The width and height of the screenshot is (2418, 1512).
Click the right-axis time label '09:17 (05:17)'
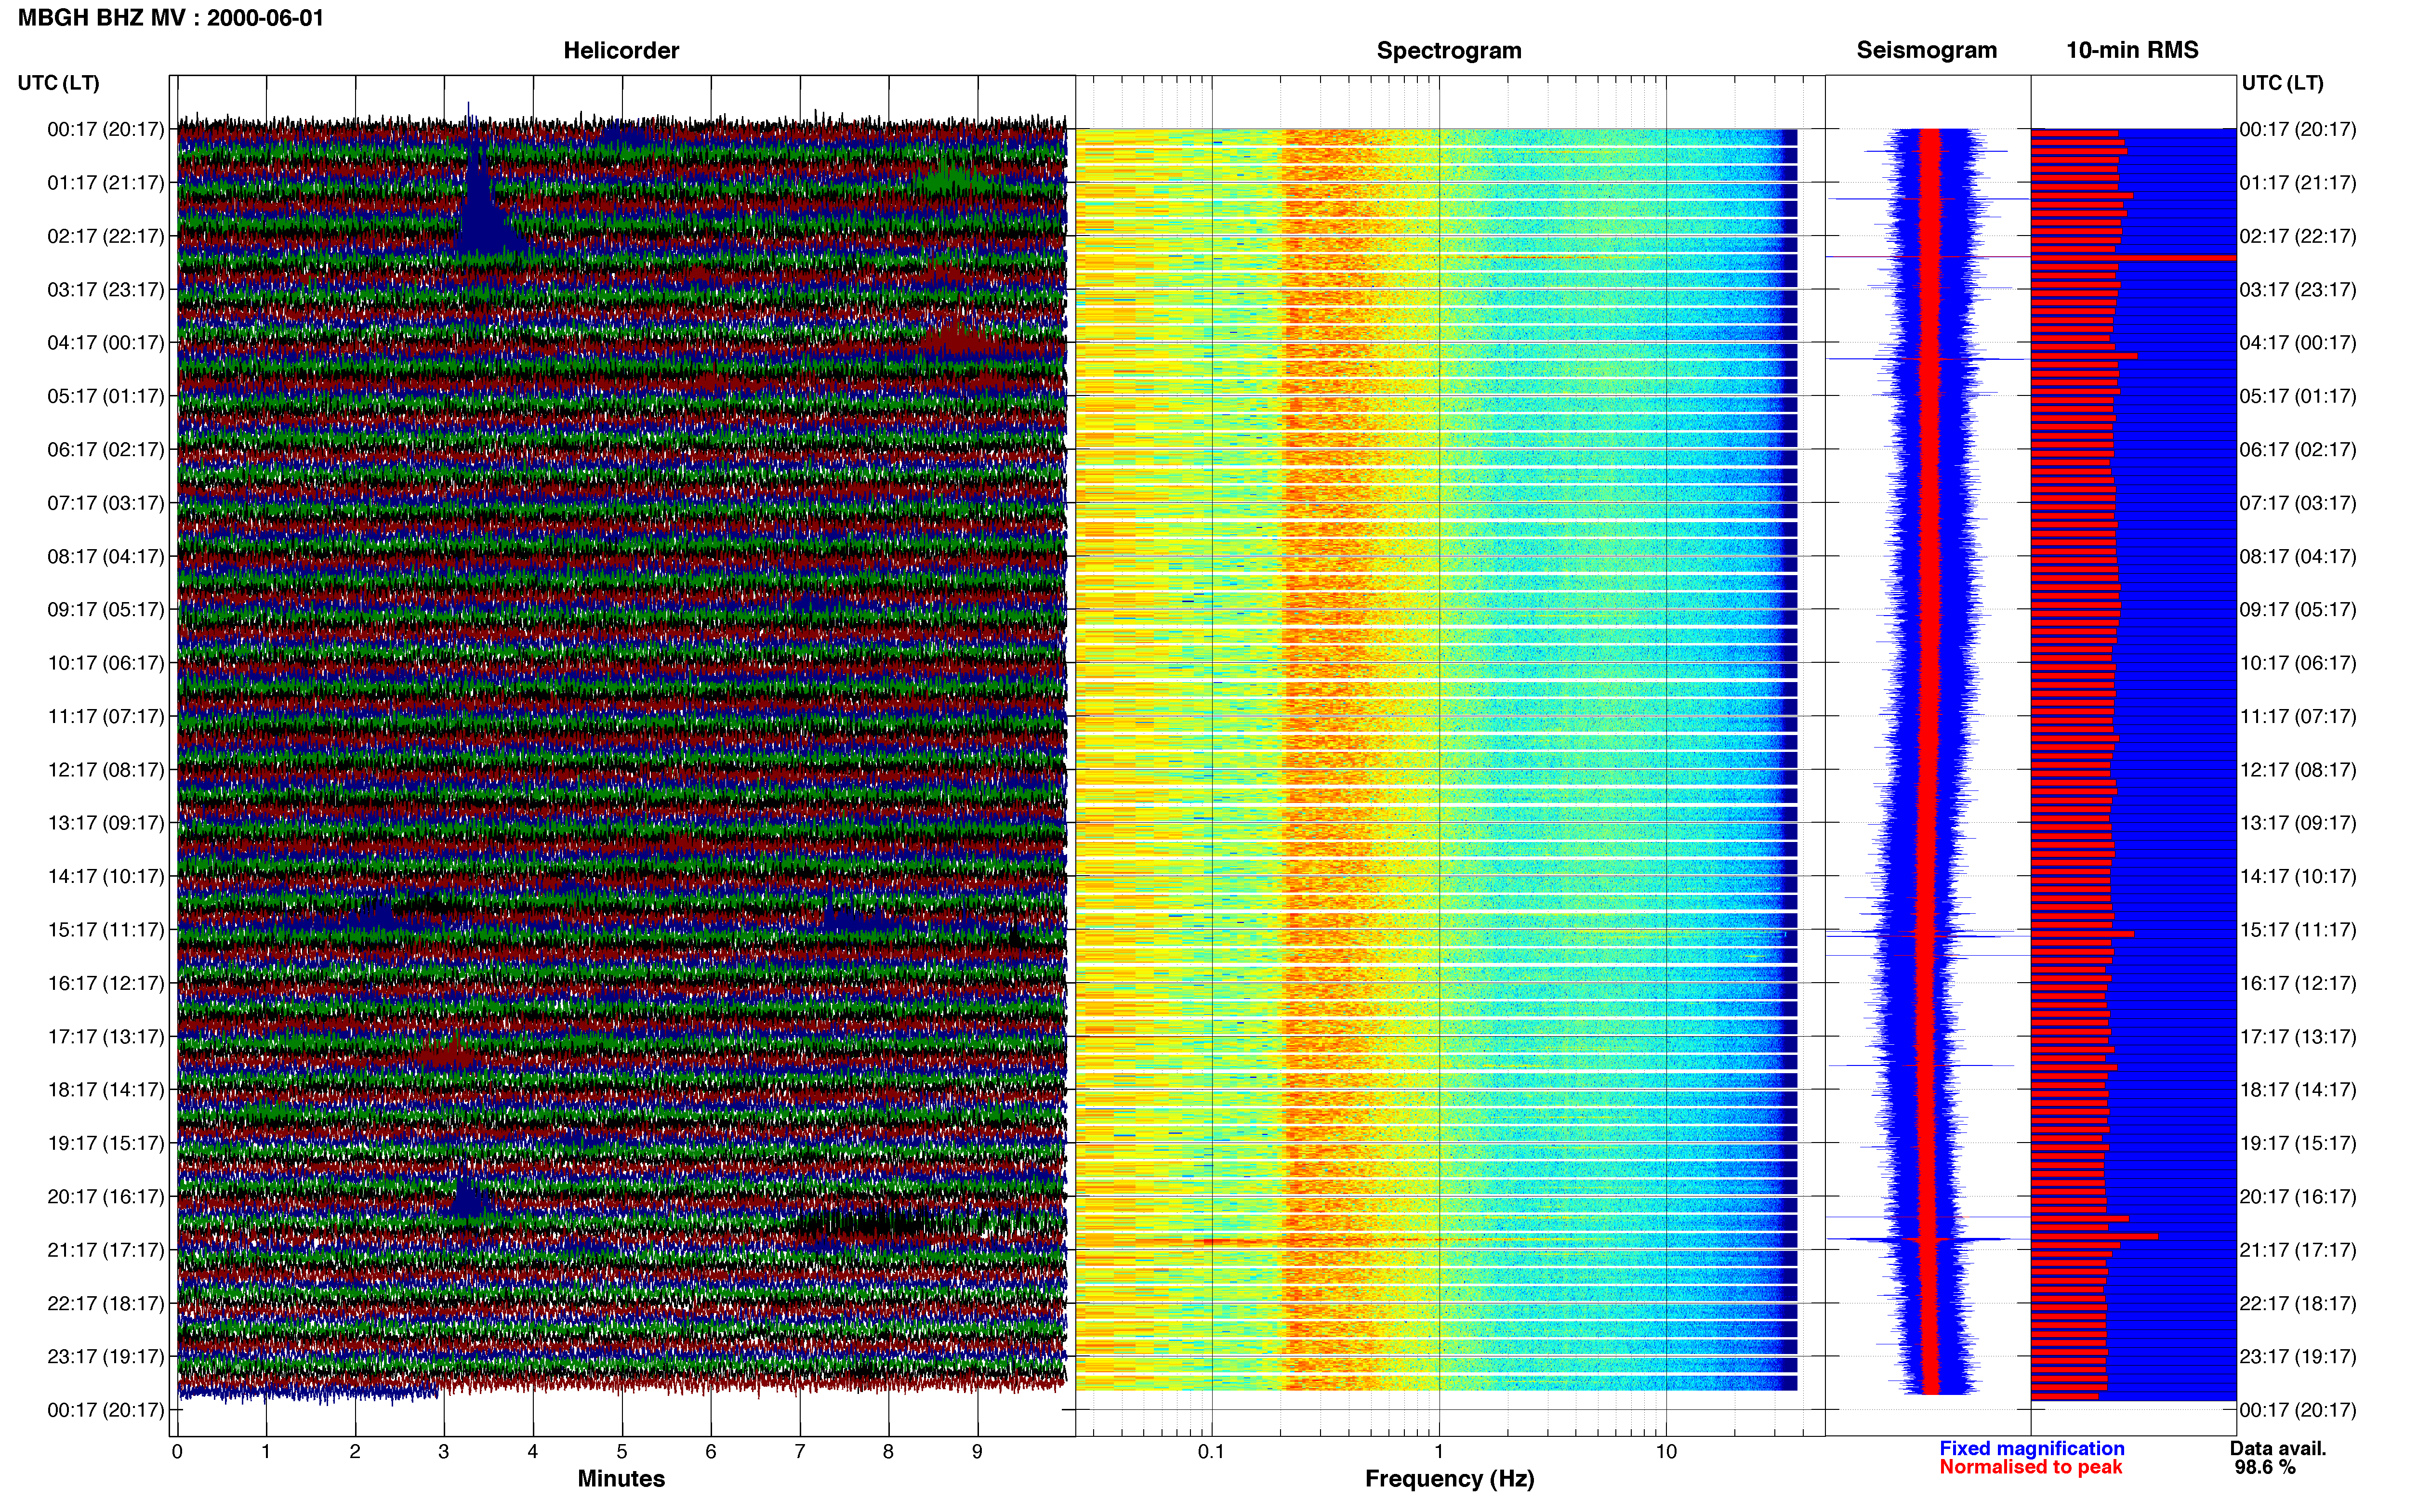tap(2298, 610)
